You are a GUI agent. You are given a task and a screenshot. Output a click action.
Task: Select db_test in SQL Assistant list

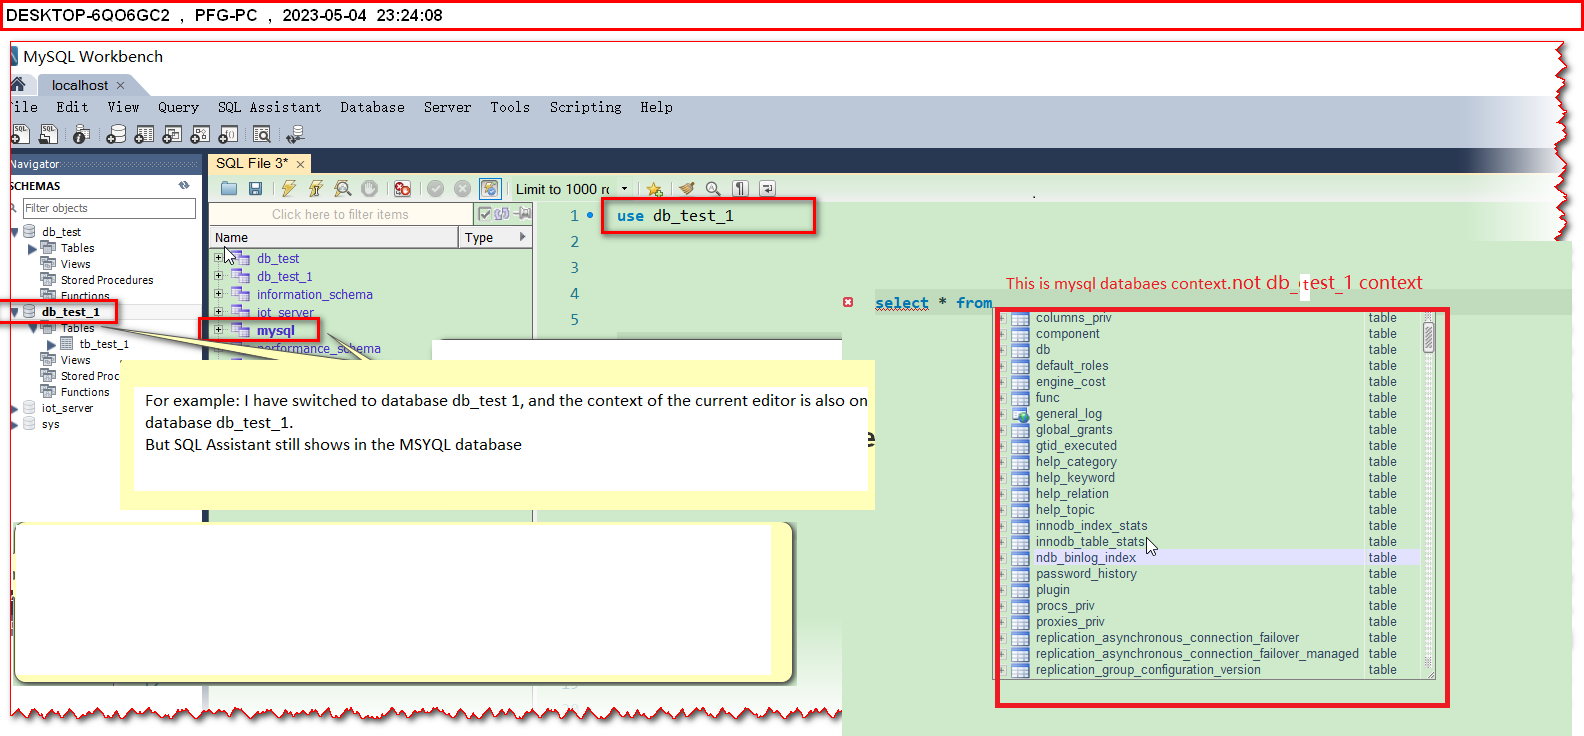[x=278, y=258]
